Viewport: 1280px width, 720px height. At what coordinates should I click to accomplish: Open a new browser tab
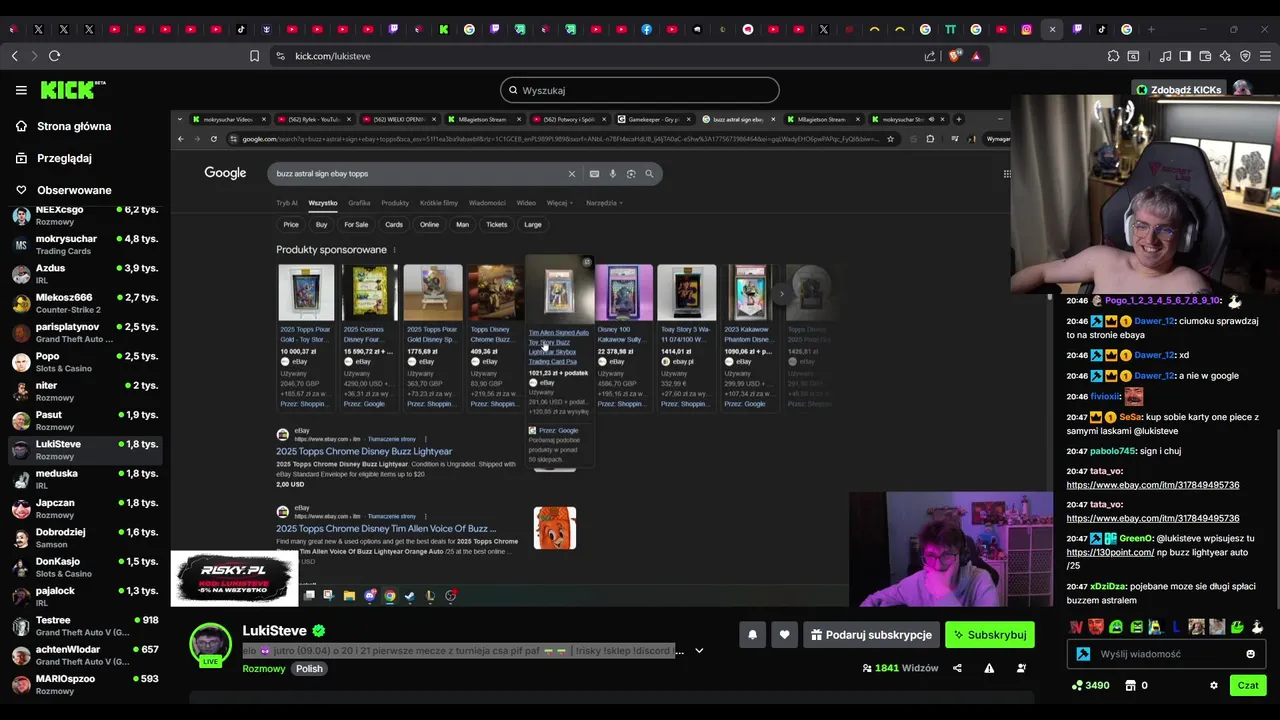1151,29
